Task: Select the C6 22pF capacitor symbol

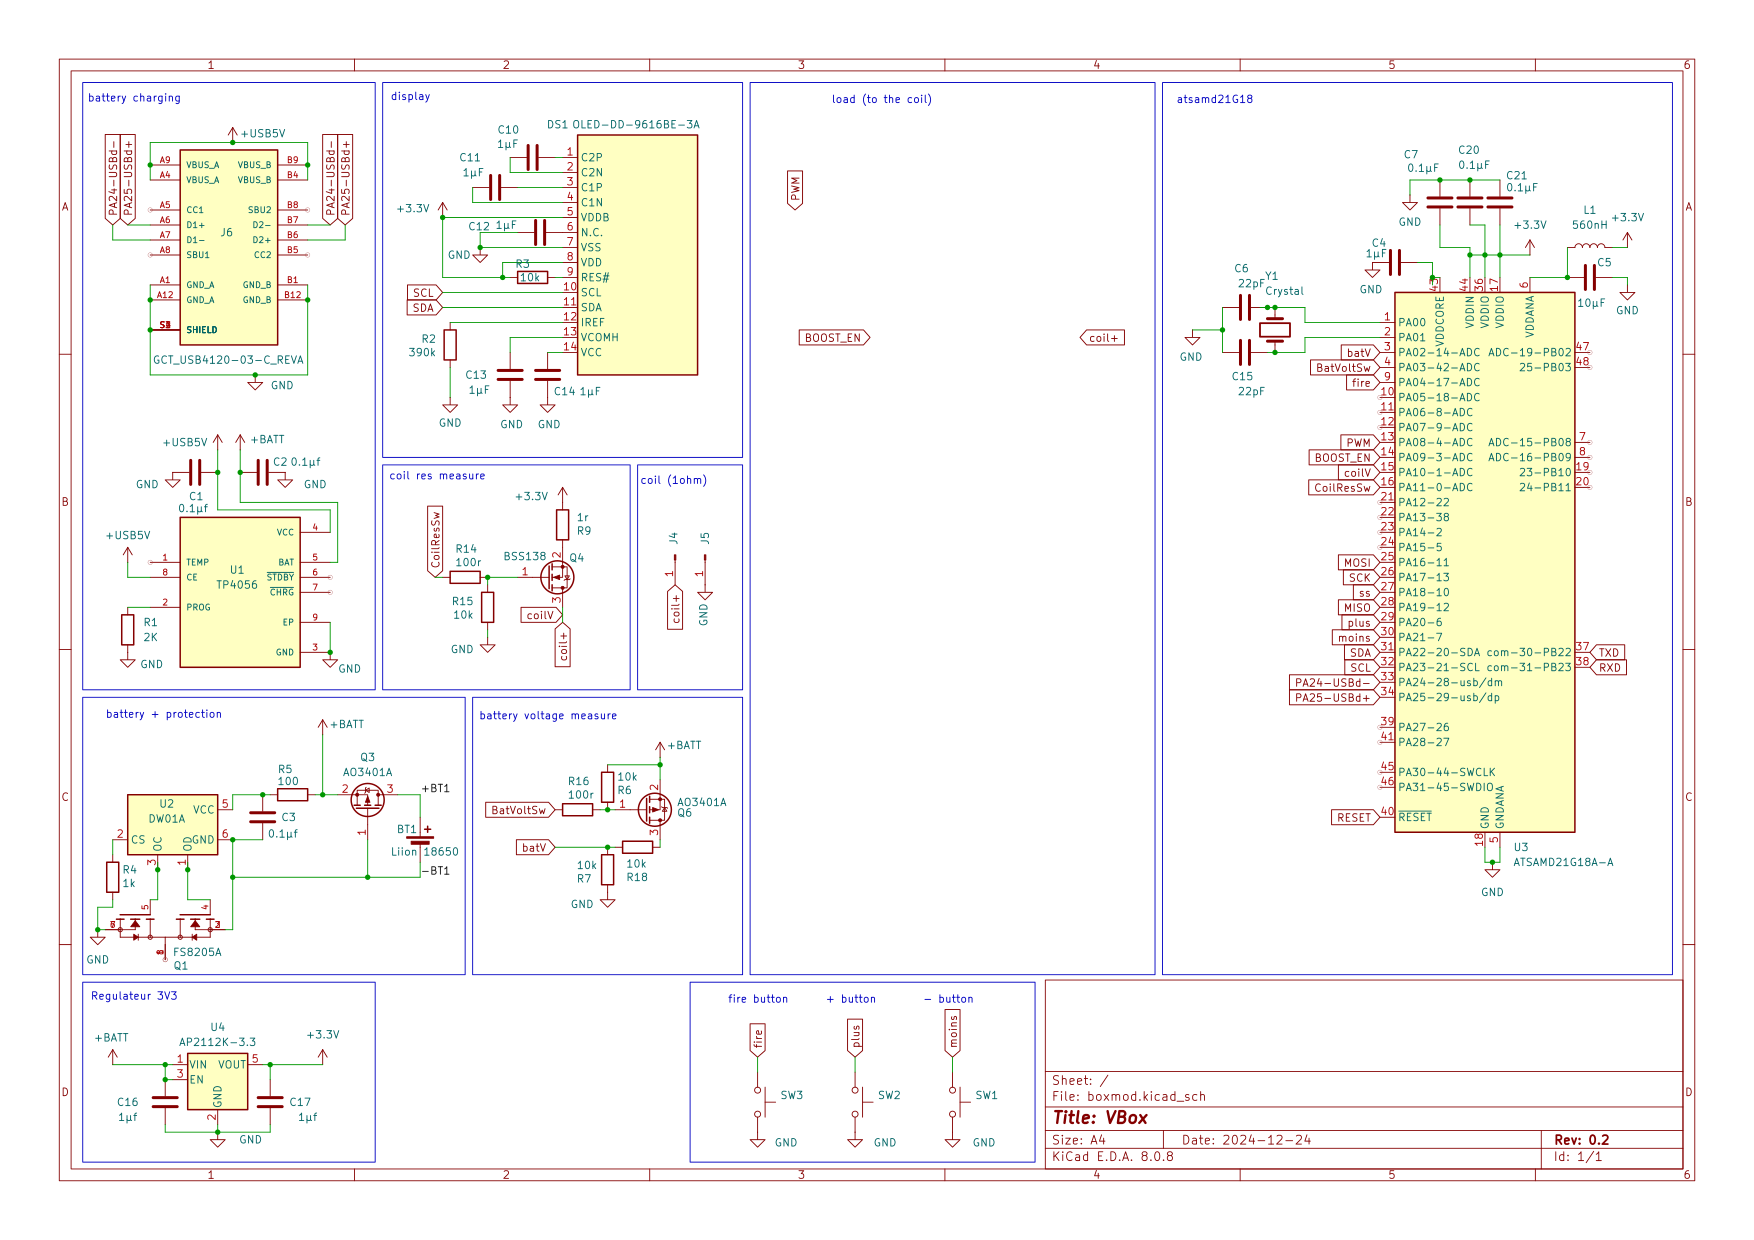Action: coord(1245,308)
